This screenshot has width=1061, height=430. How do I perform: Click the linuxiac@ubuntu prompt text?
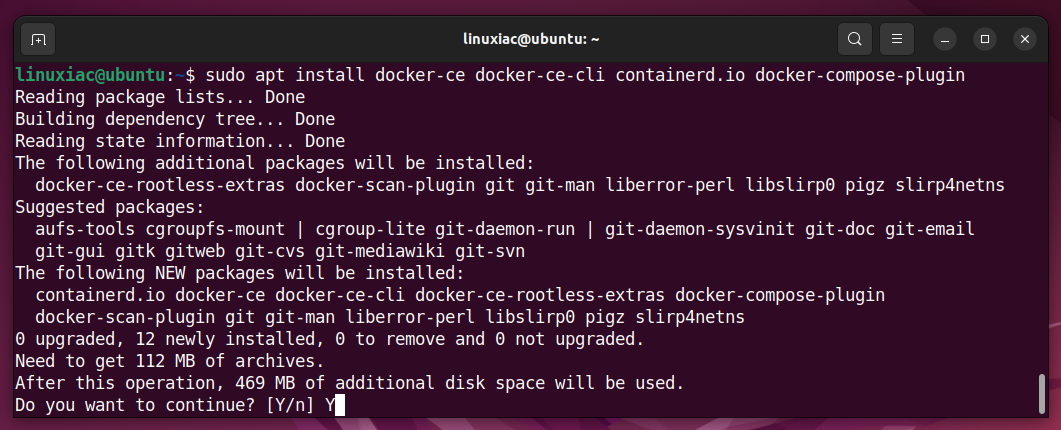coord(89,75)
